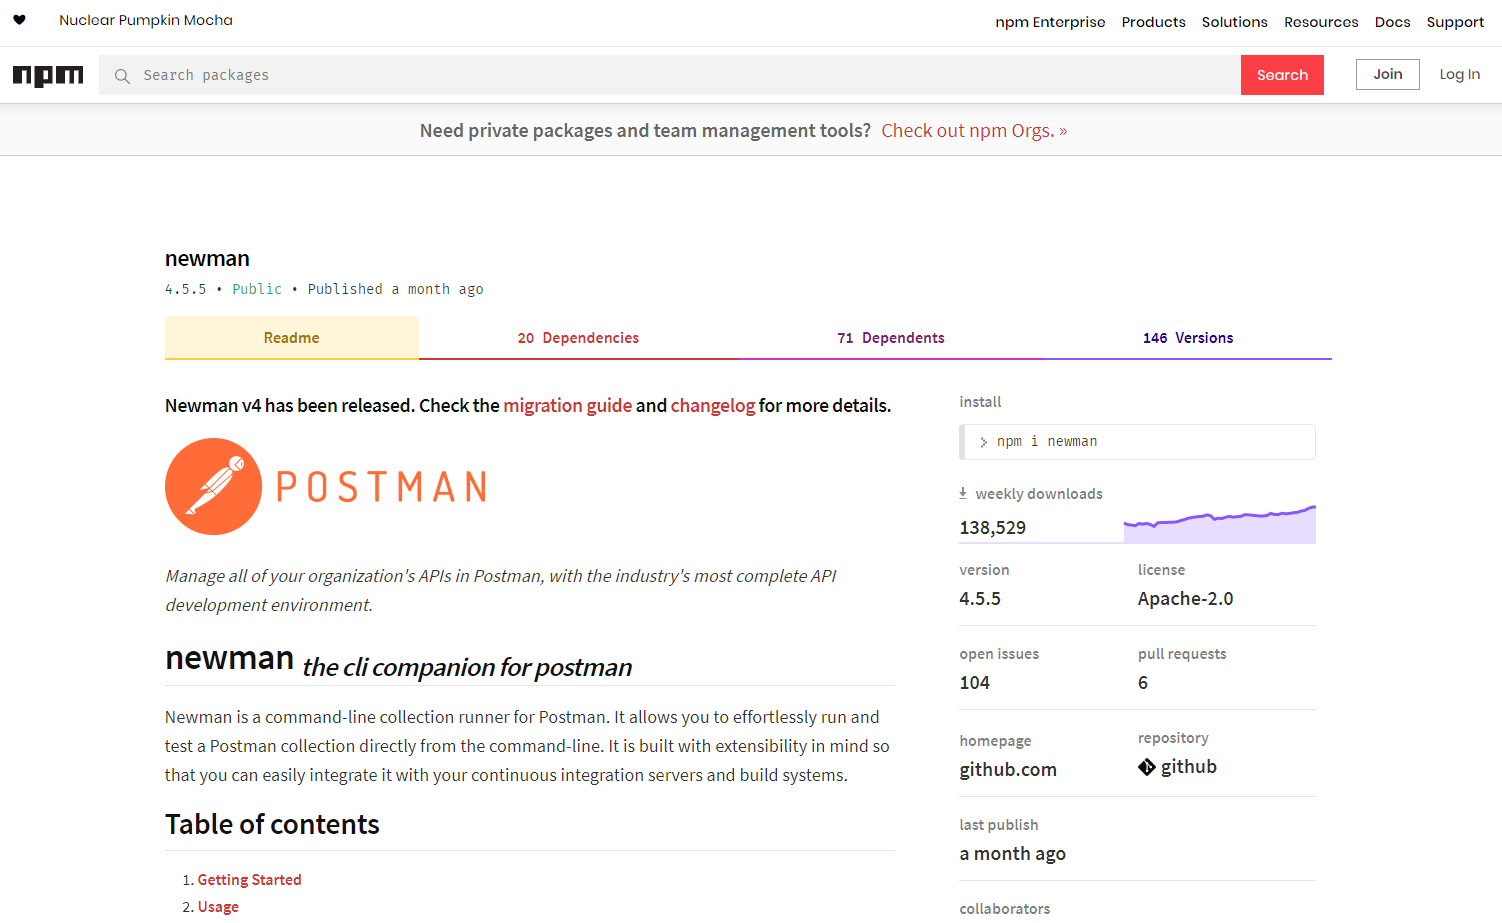The height and width of the screenshot is (923, 1502).
Task: Open the Products menu item
Action: (x=1154, y=22)
